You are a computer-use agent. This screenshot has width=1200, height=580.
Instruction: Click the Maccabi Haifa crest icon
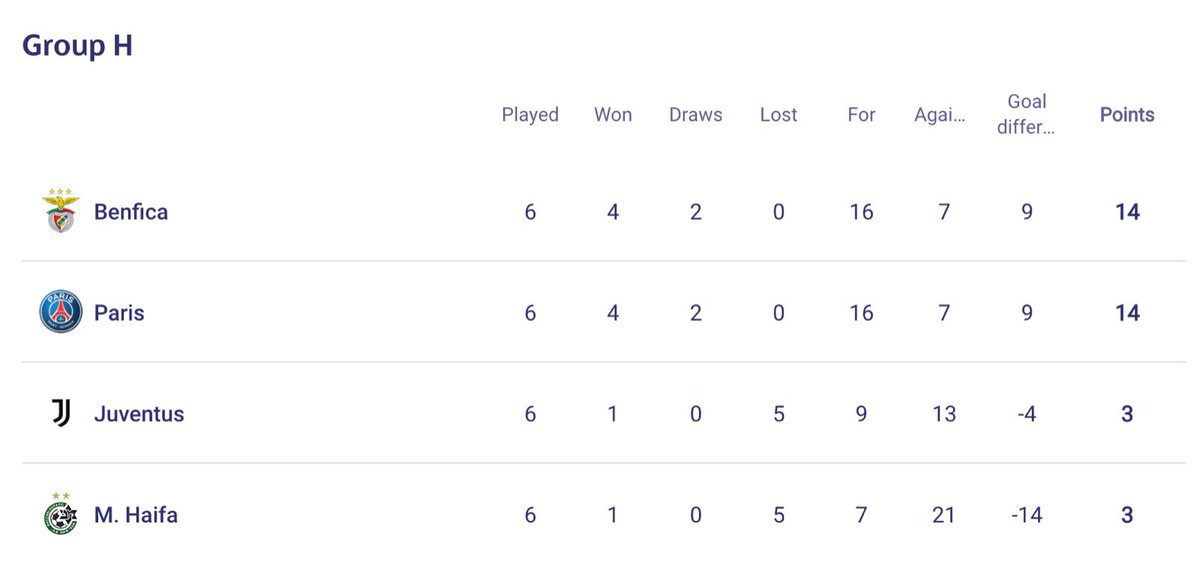tap(60, 514)
